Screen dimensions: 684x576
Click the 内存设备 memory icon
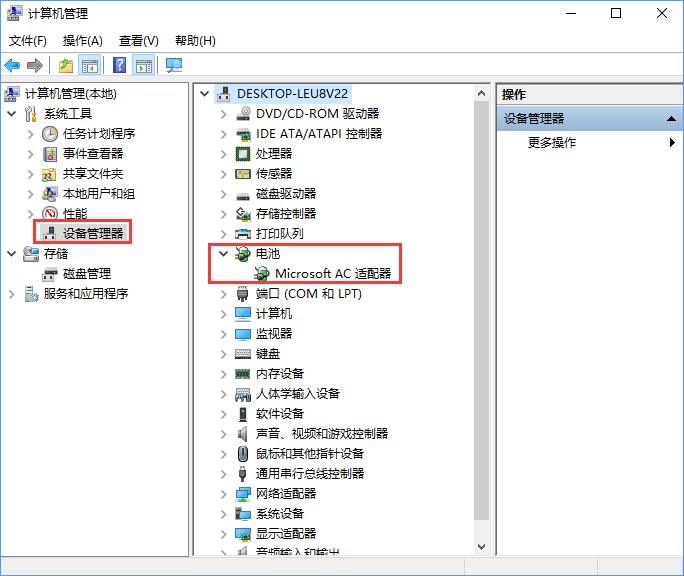243,374
